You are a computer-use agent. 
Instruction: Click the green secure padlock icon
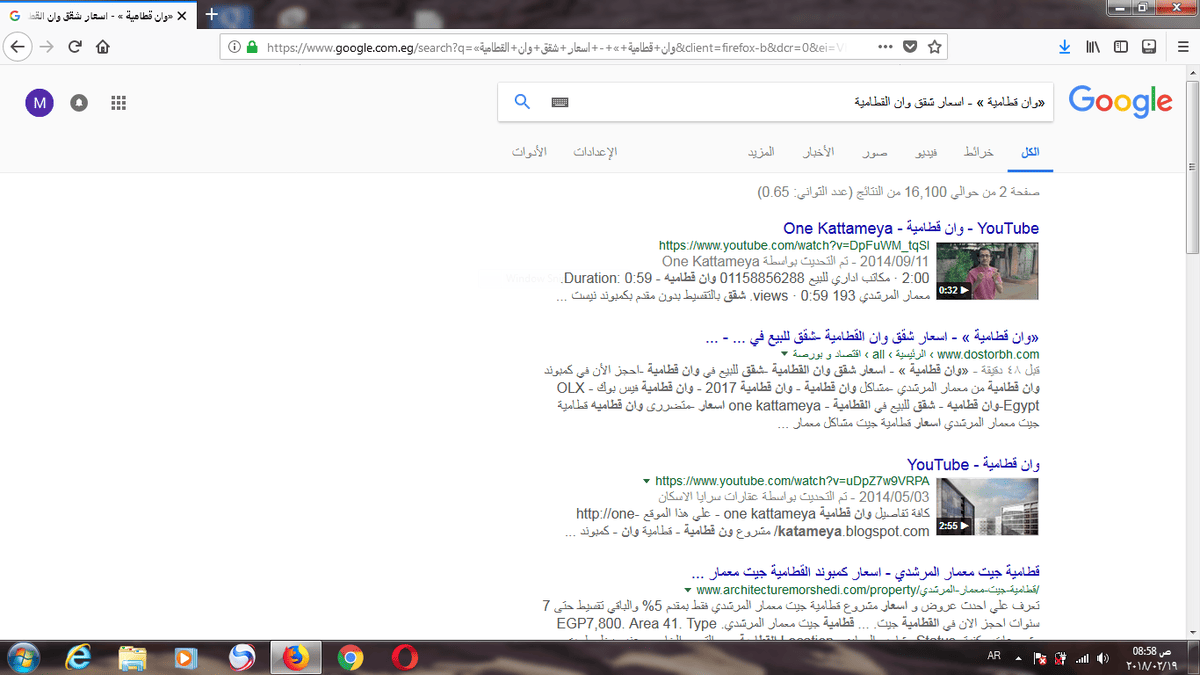(251, 47)
